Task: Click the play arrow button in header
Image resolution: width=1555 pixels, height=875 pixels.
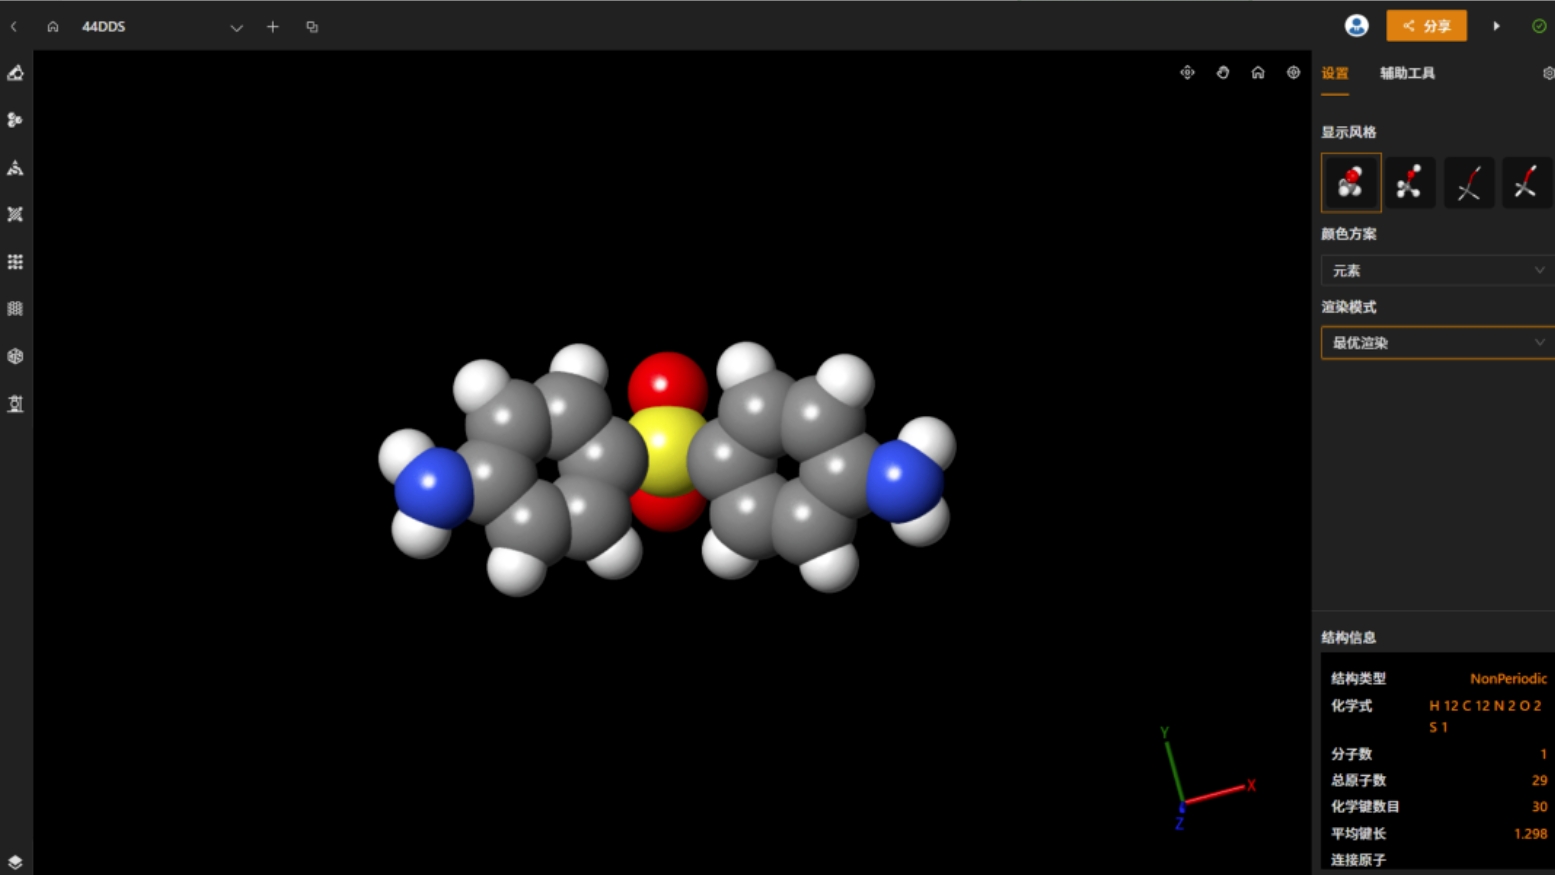Action: pos(1497,26)
